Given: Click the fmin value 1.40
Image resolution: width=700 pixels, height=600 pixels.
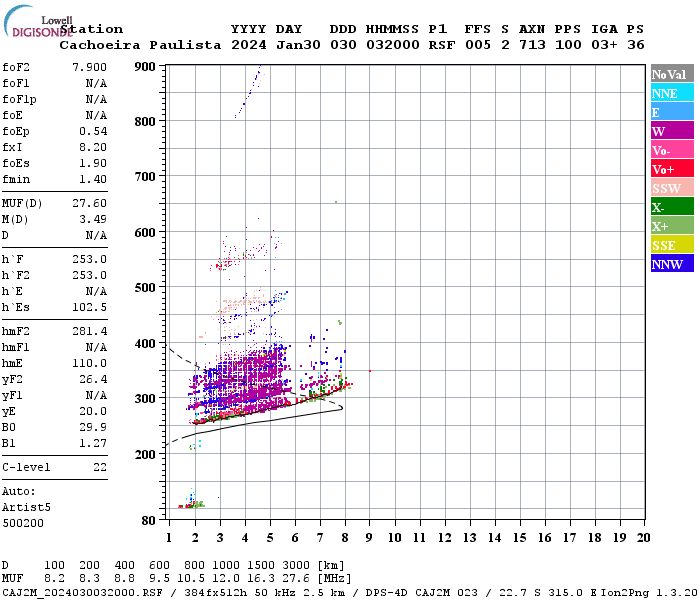Looking at the screenshot, I should (x=93, y=179).
